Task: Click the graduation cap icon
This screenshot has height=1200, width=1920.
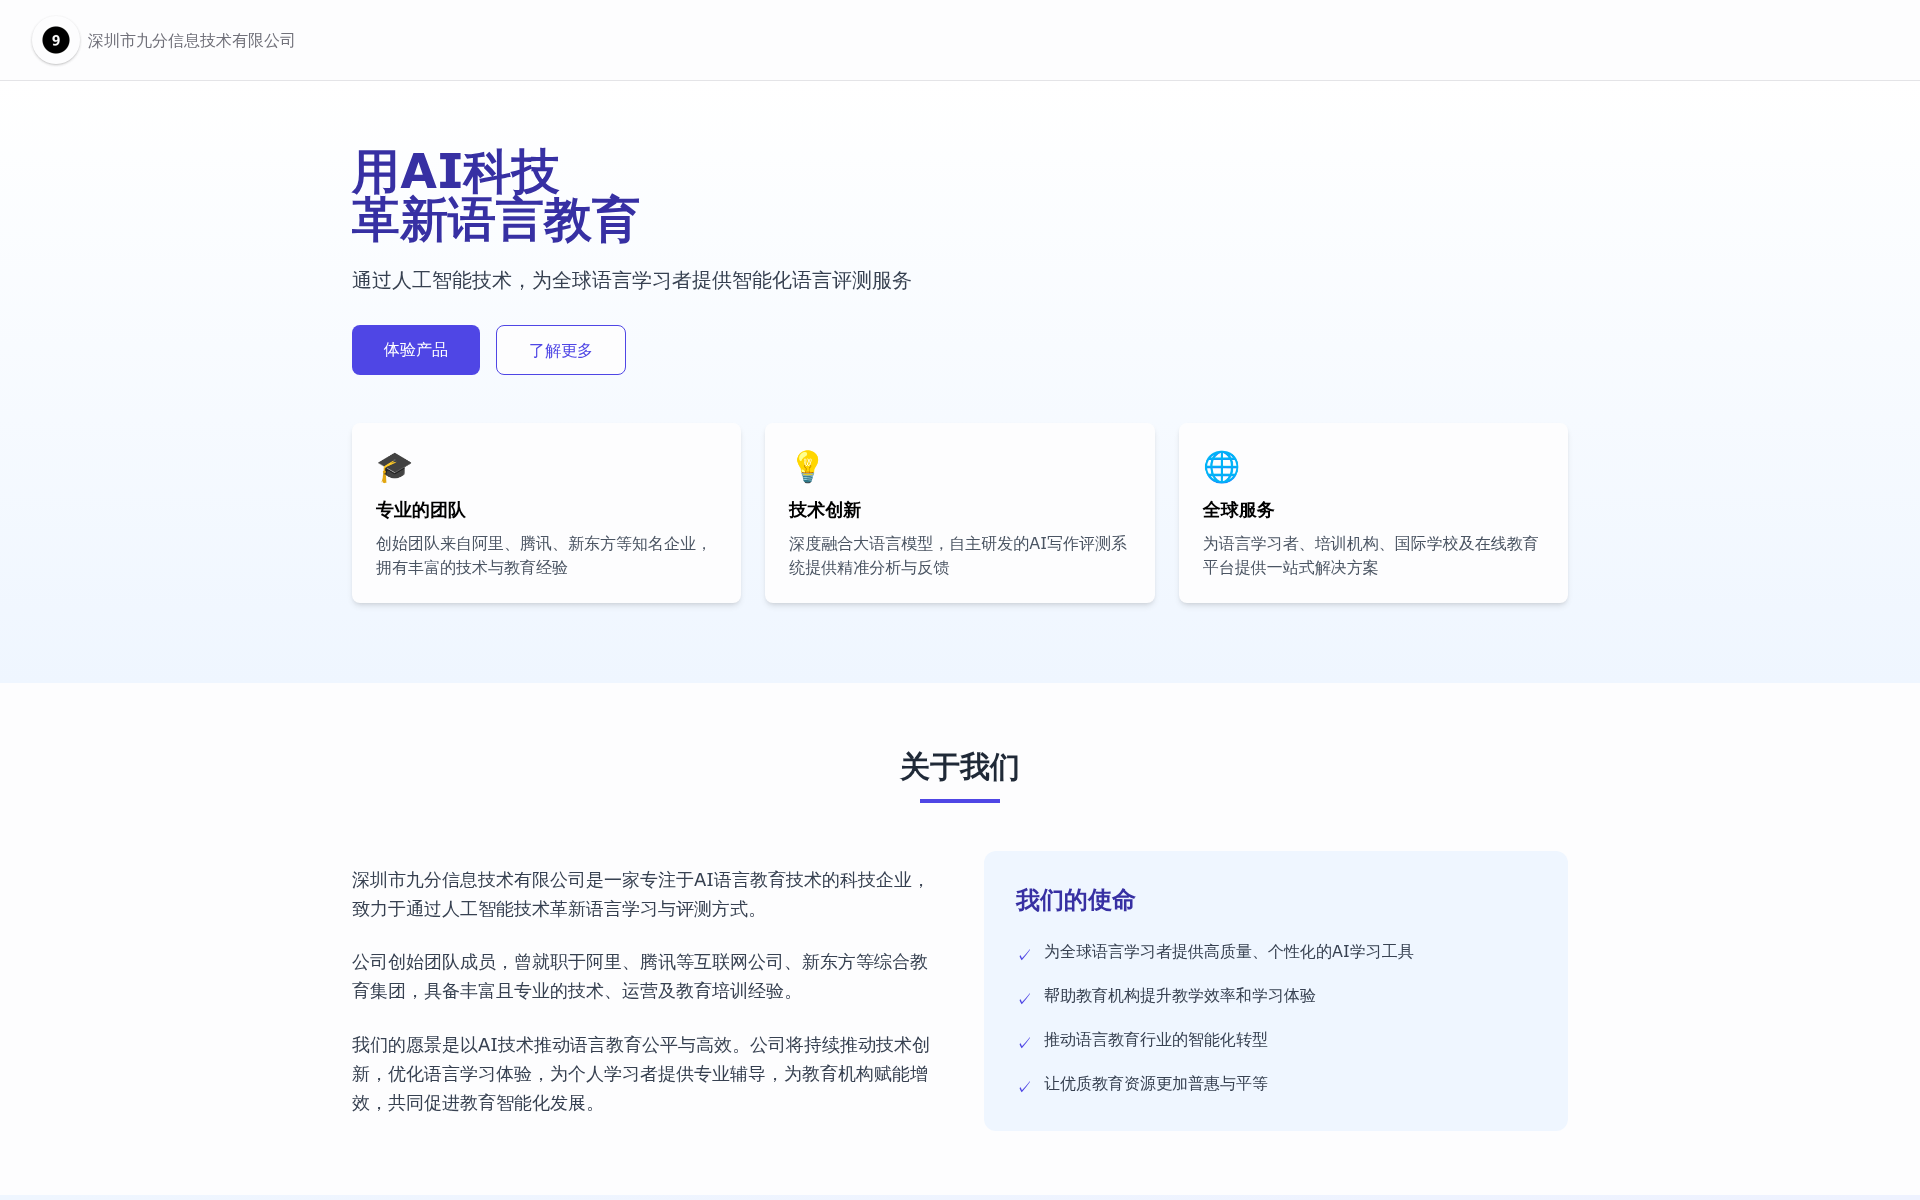Action: pyautogui.click(x=394, y=467)
